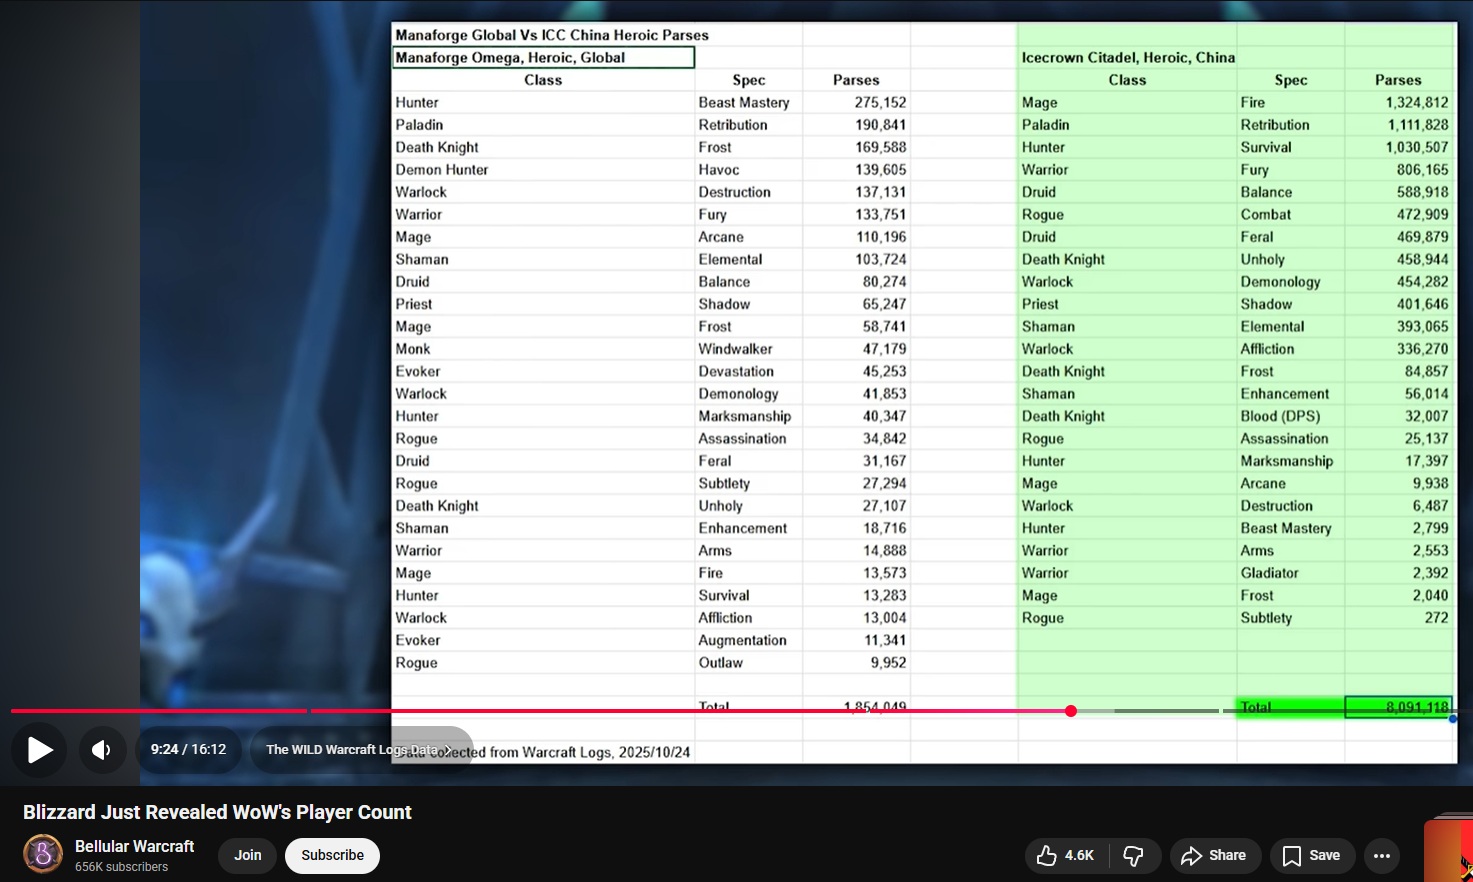
Task: Click the red progress bar scrubber handle
Action: pos(1071,711)
